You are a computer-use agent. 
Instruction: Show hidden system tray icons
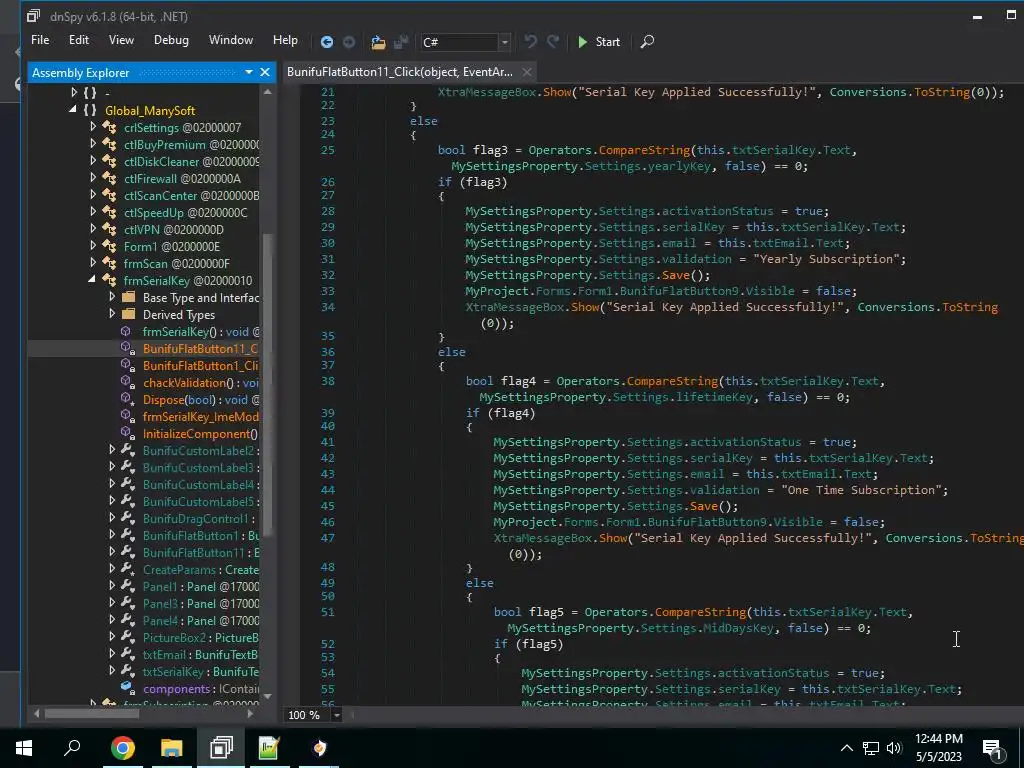(846, 748)
